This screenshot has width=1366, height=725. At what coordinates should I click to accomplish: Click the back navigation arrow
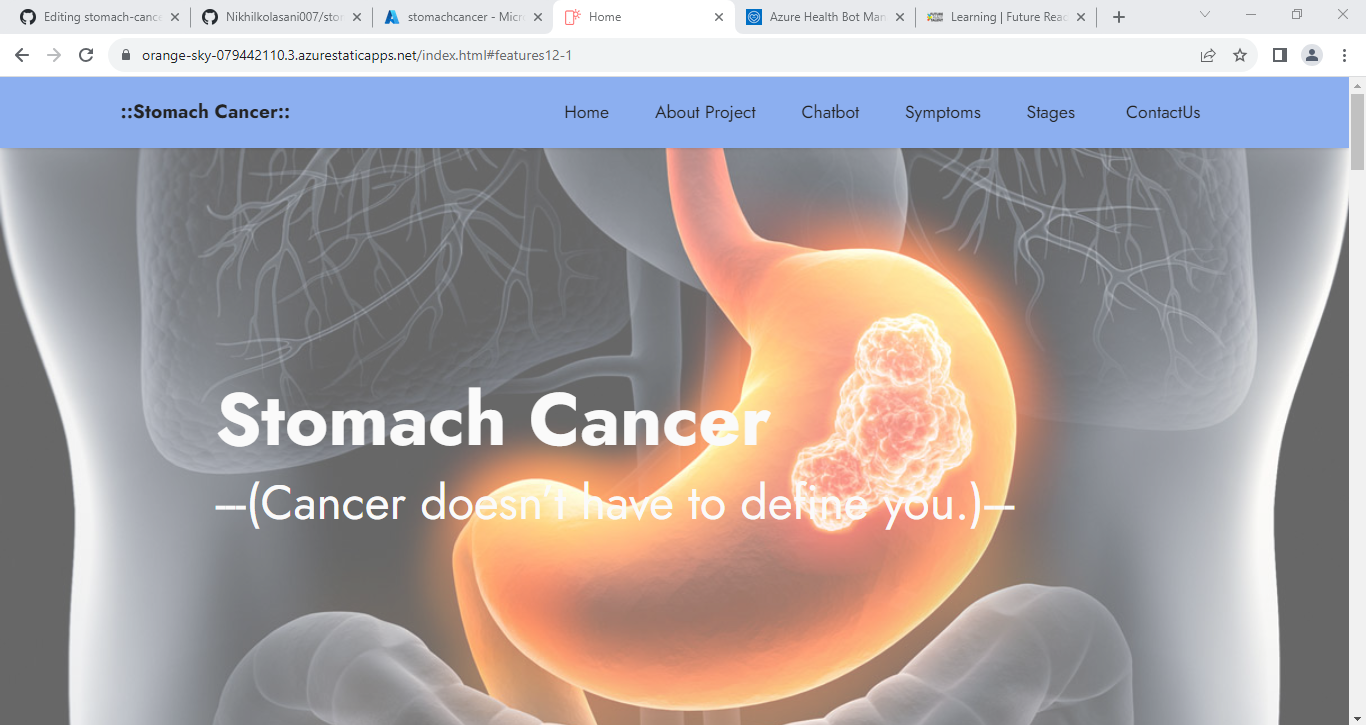pyautogui.click(x=21, y=55)
